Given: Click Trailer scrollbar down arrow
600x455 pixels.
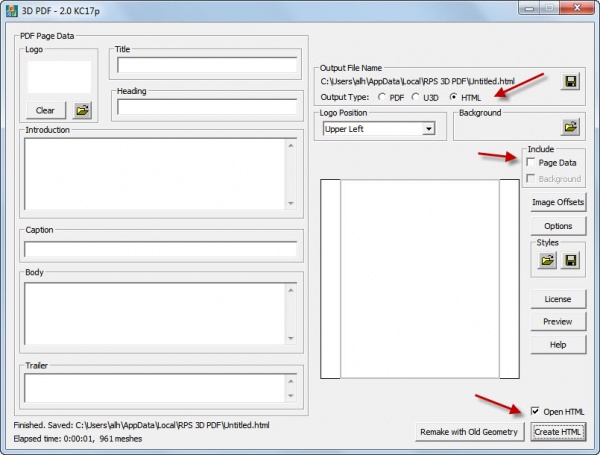Looking at the screenshot, I should [x=291, y=396].
